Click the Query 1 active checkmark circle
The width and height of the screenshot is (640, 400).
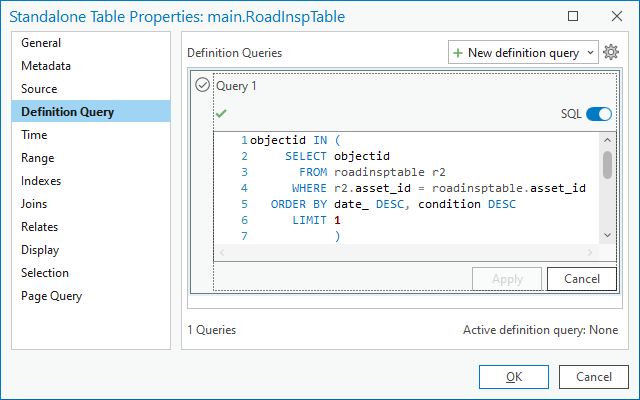pos(202,86)
